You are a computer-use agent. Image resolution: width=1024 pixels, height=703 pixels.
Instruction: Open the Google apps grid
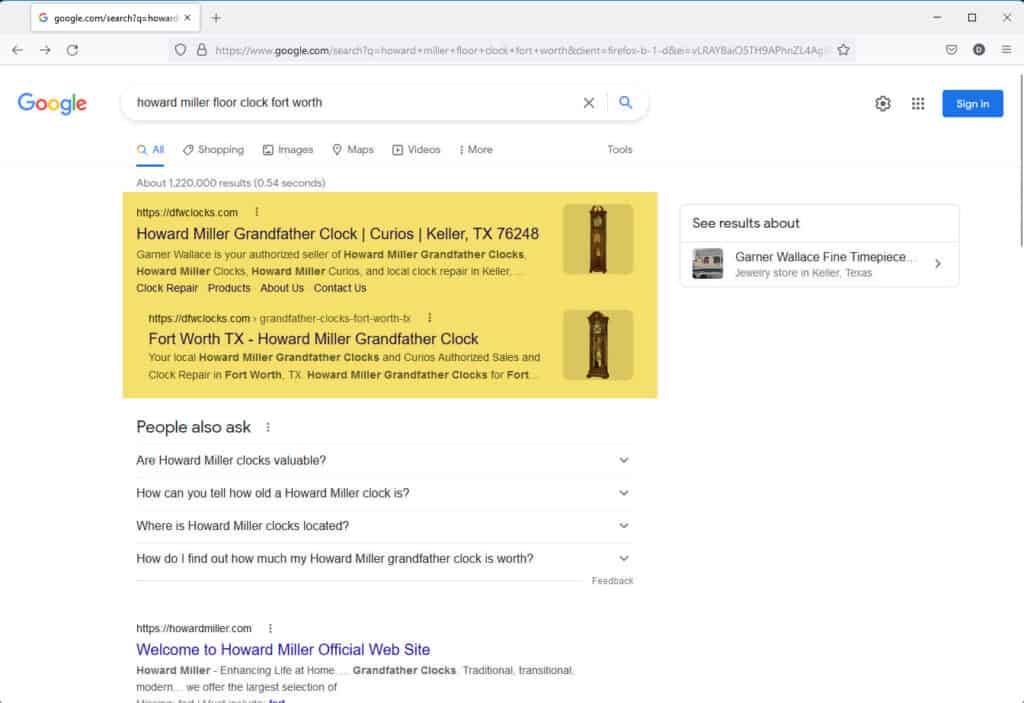point(918,103)
